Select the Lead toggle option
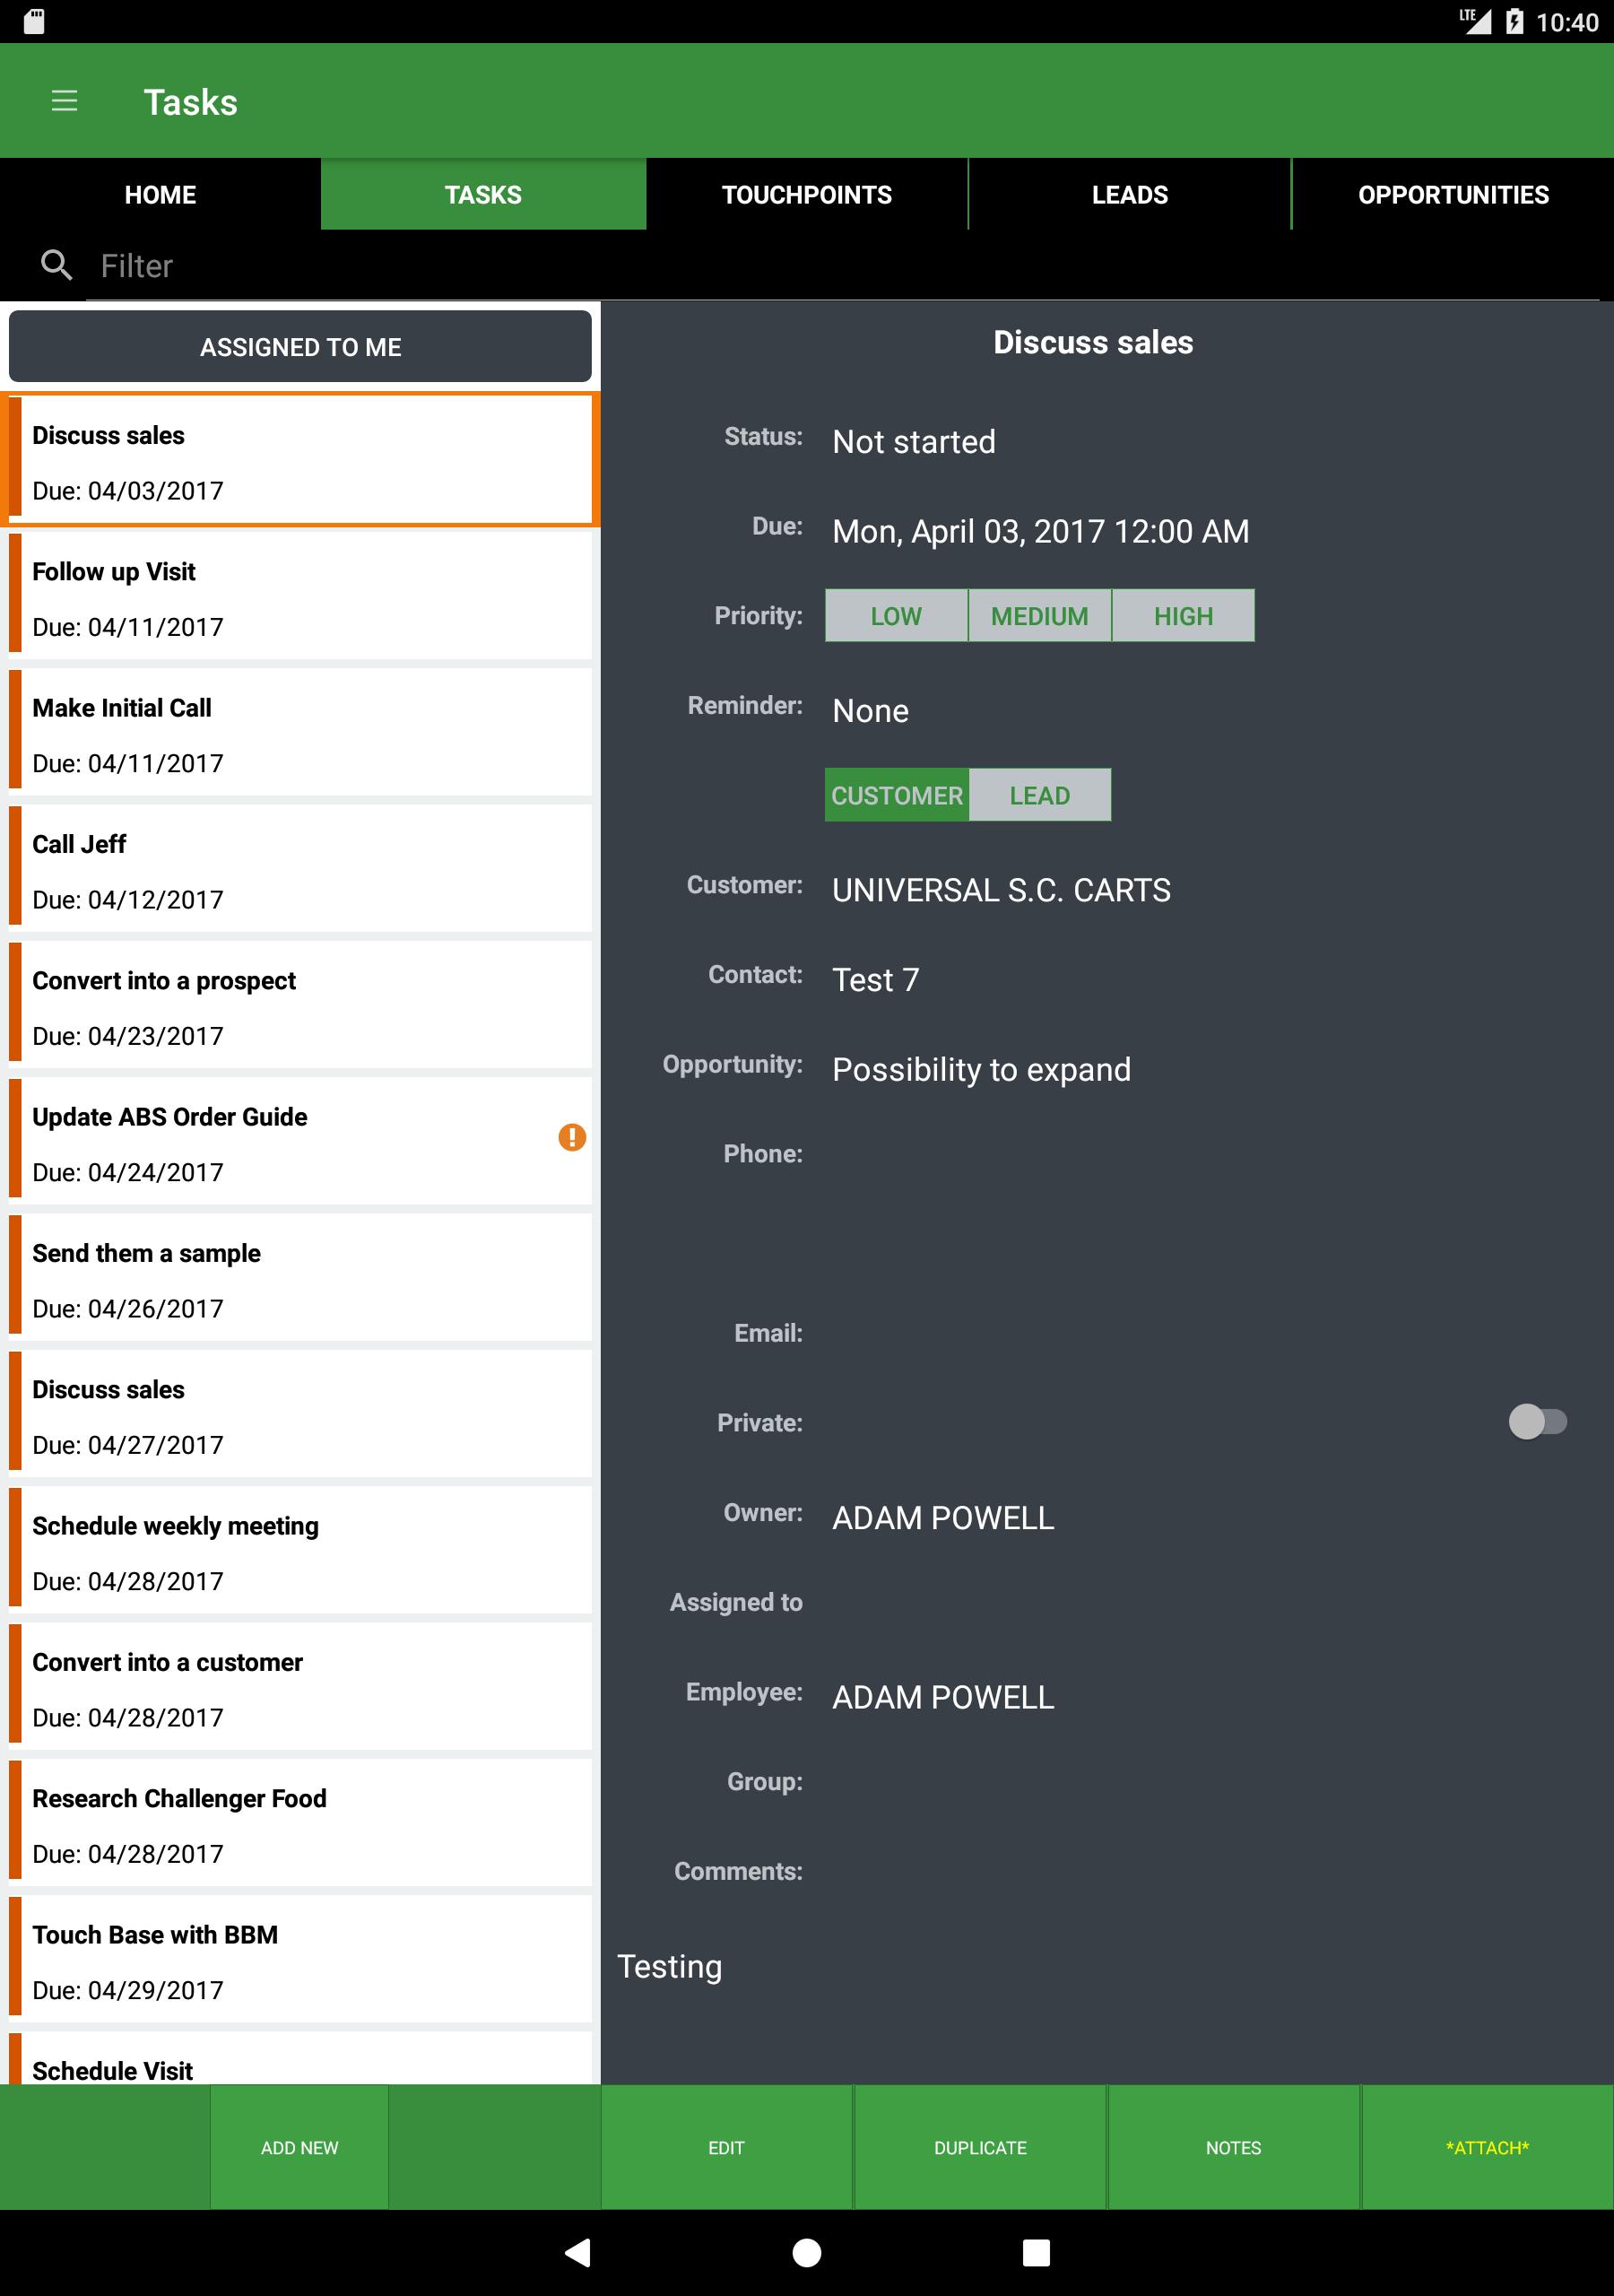Image resolution: width=1614 pixels, height=2296 pixels. (1039, 795)
